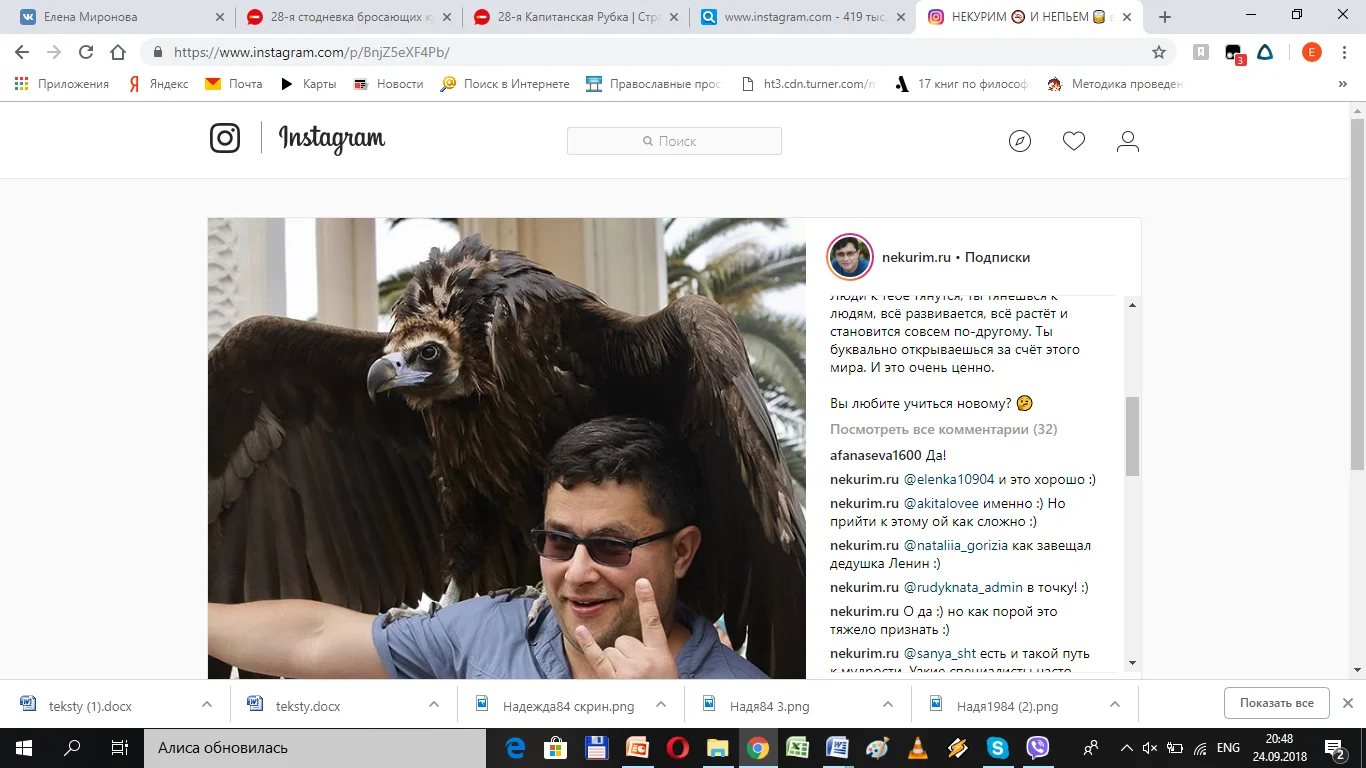Bookmark this page with the star icon
Viewport: 1366px width, 768px height.
coord(1159,53)
